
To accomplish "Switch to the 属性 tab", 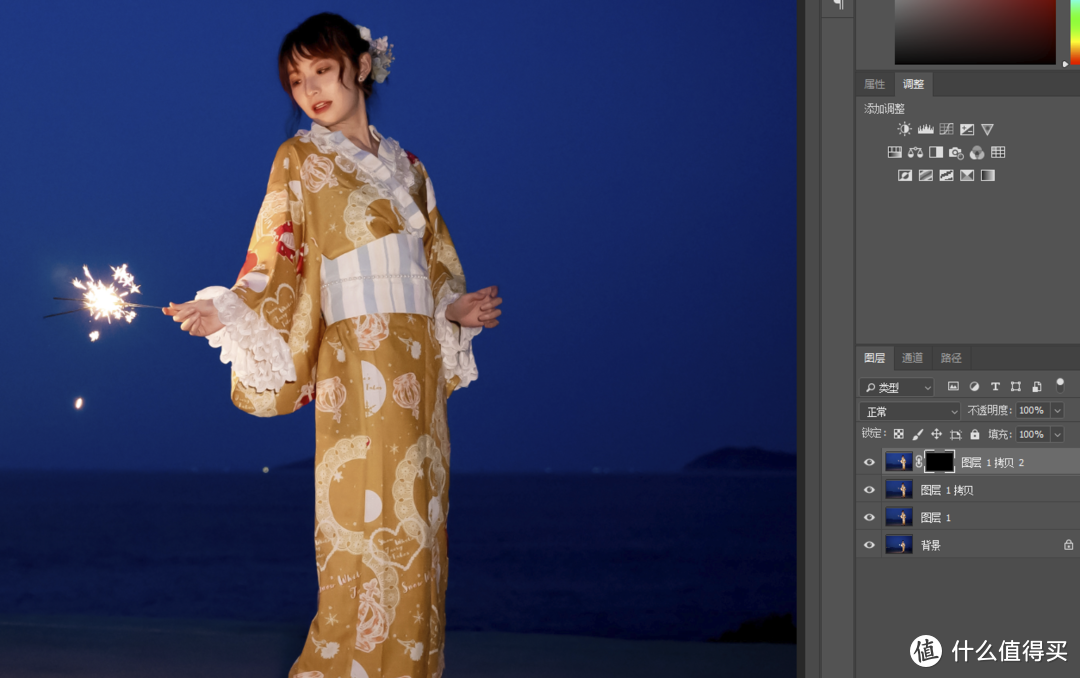I will pos(874,84).
